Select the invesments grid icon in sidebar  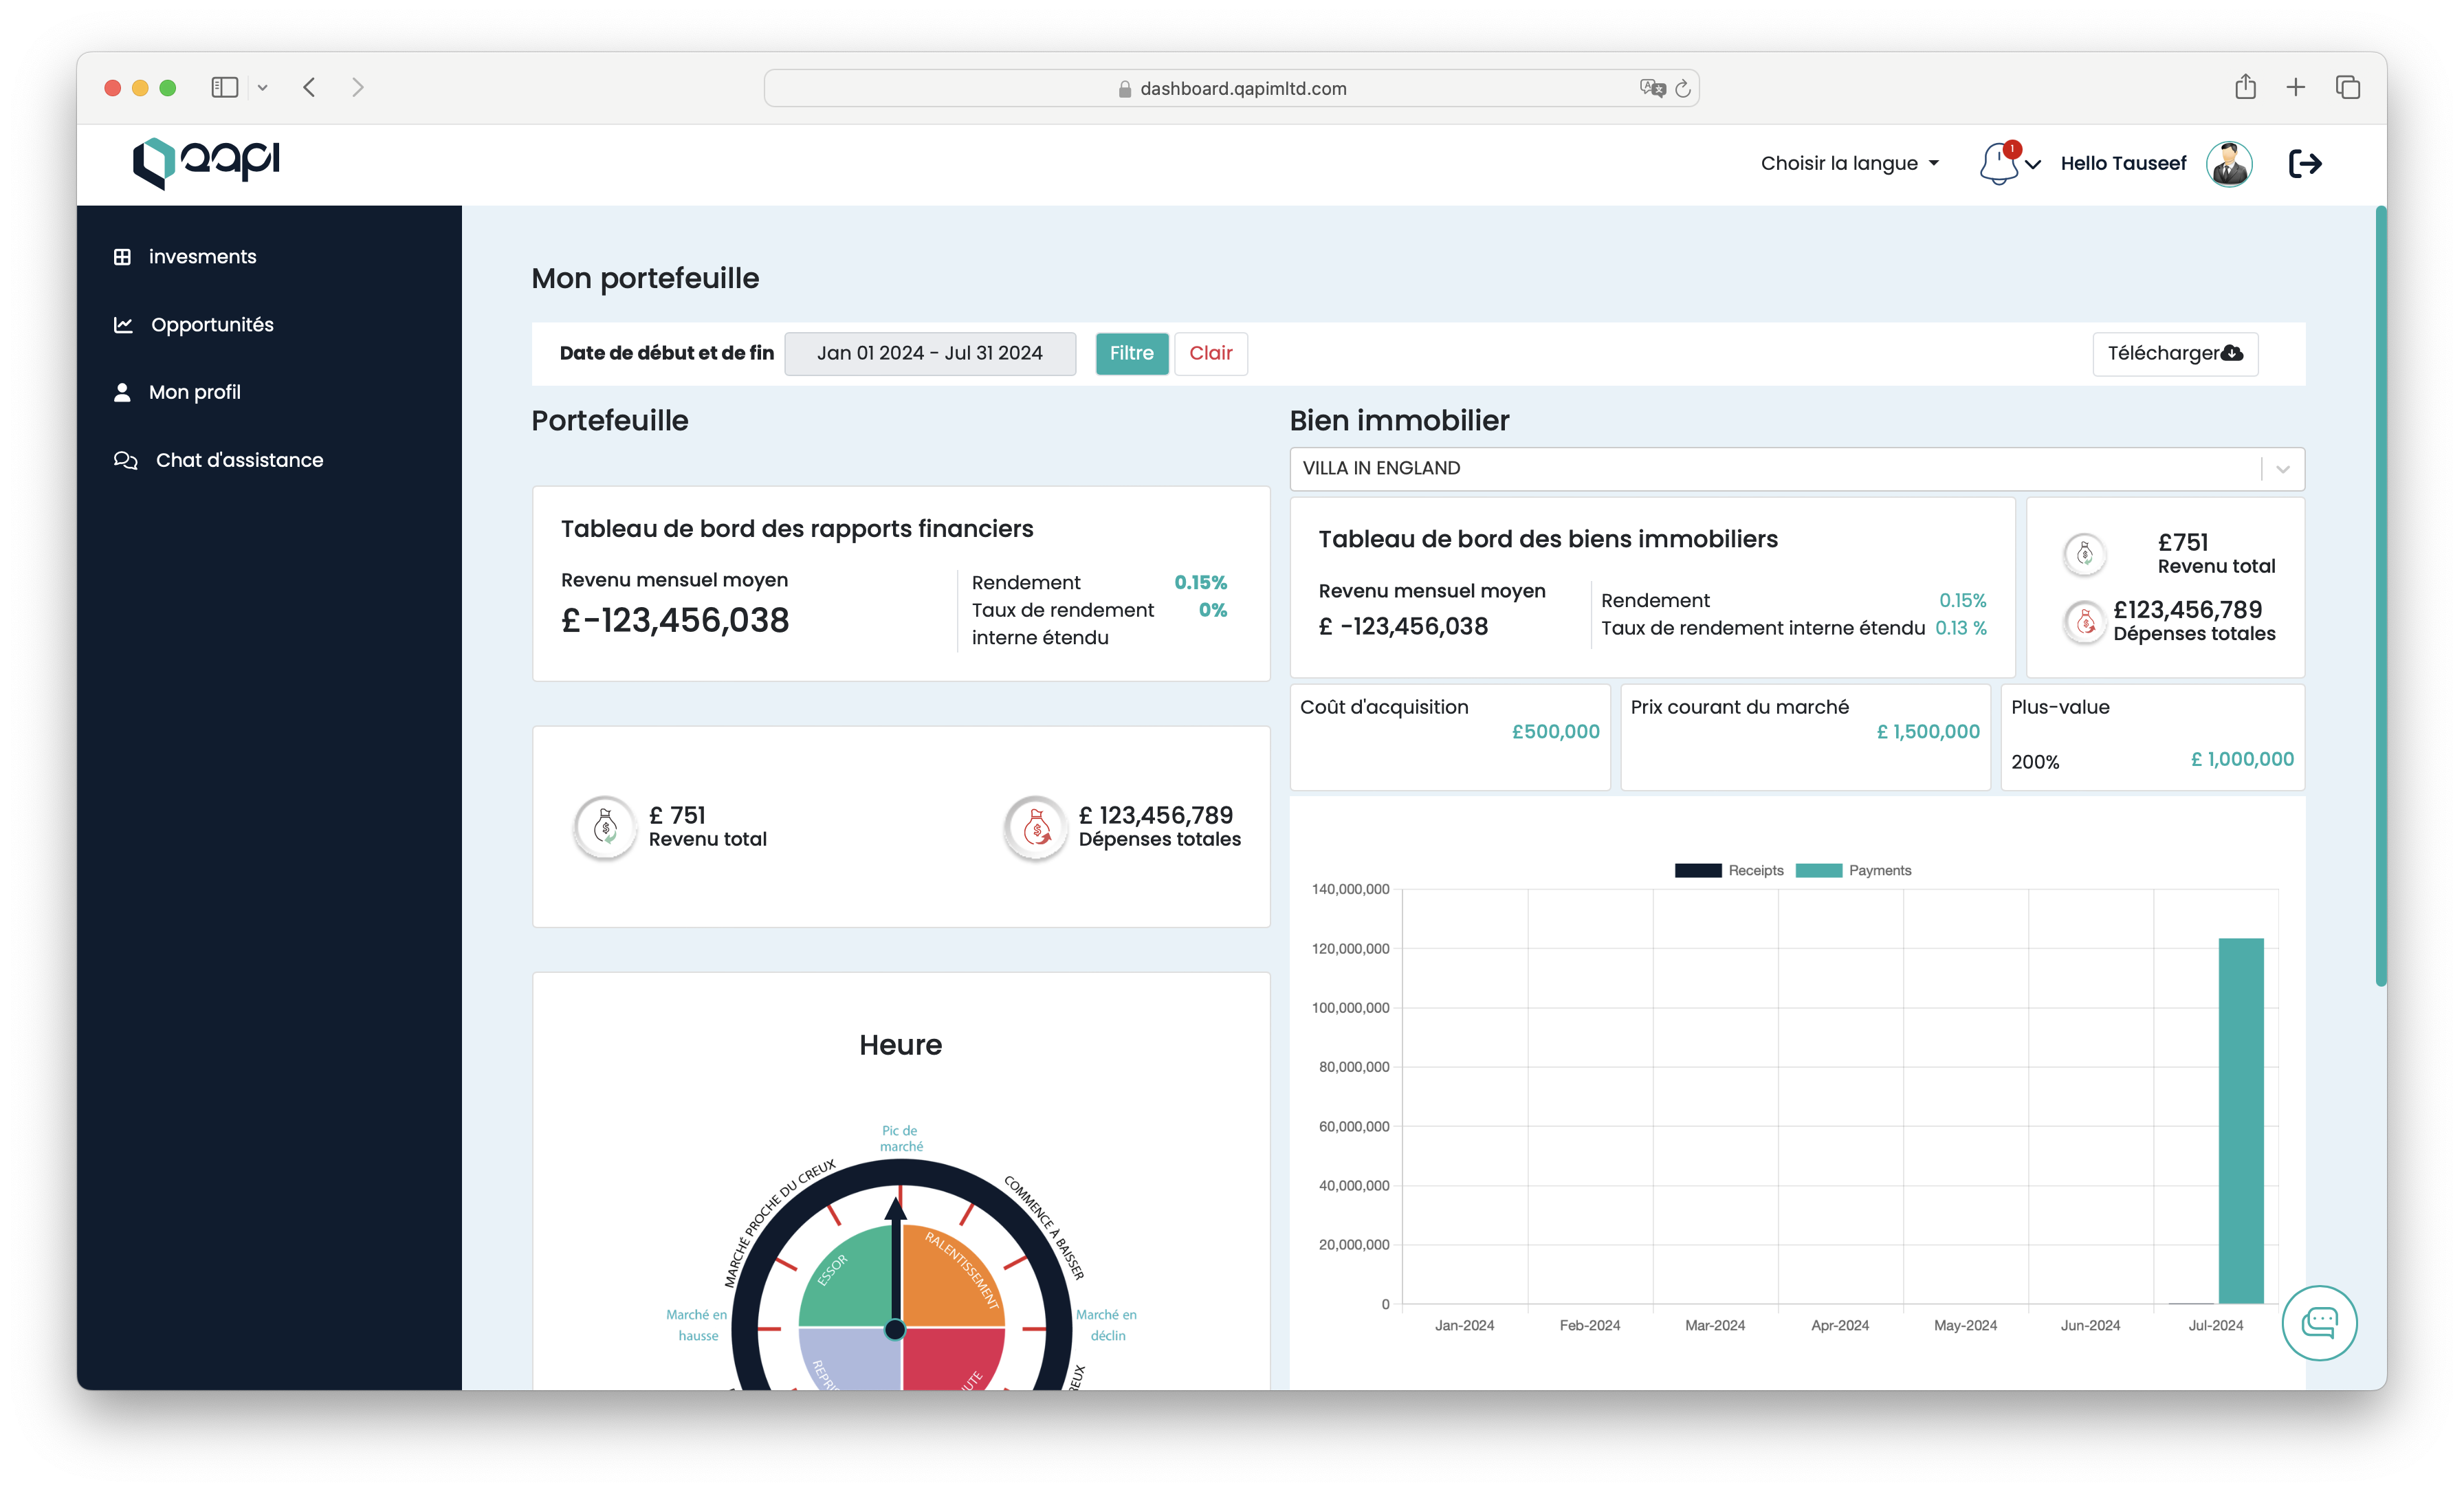click(x=122, y=256)
